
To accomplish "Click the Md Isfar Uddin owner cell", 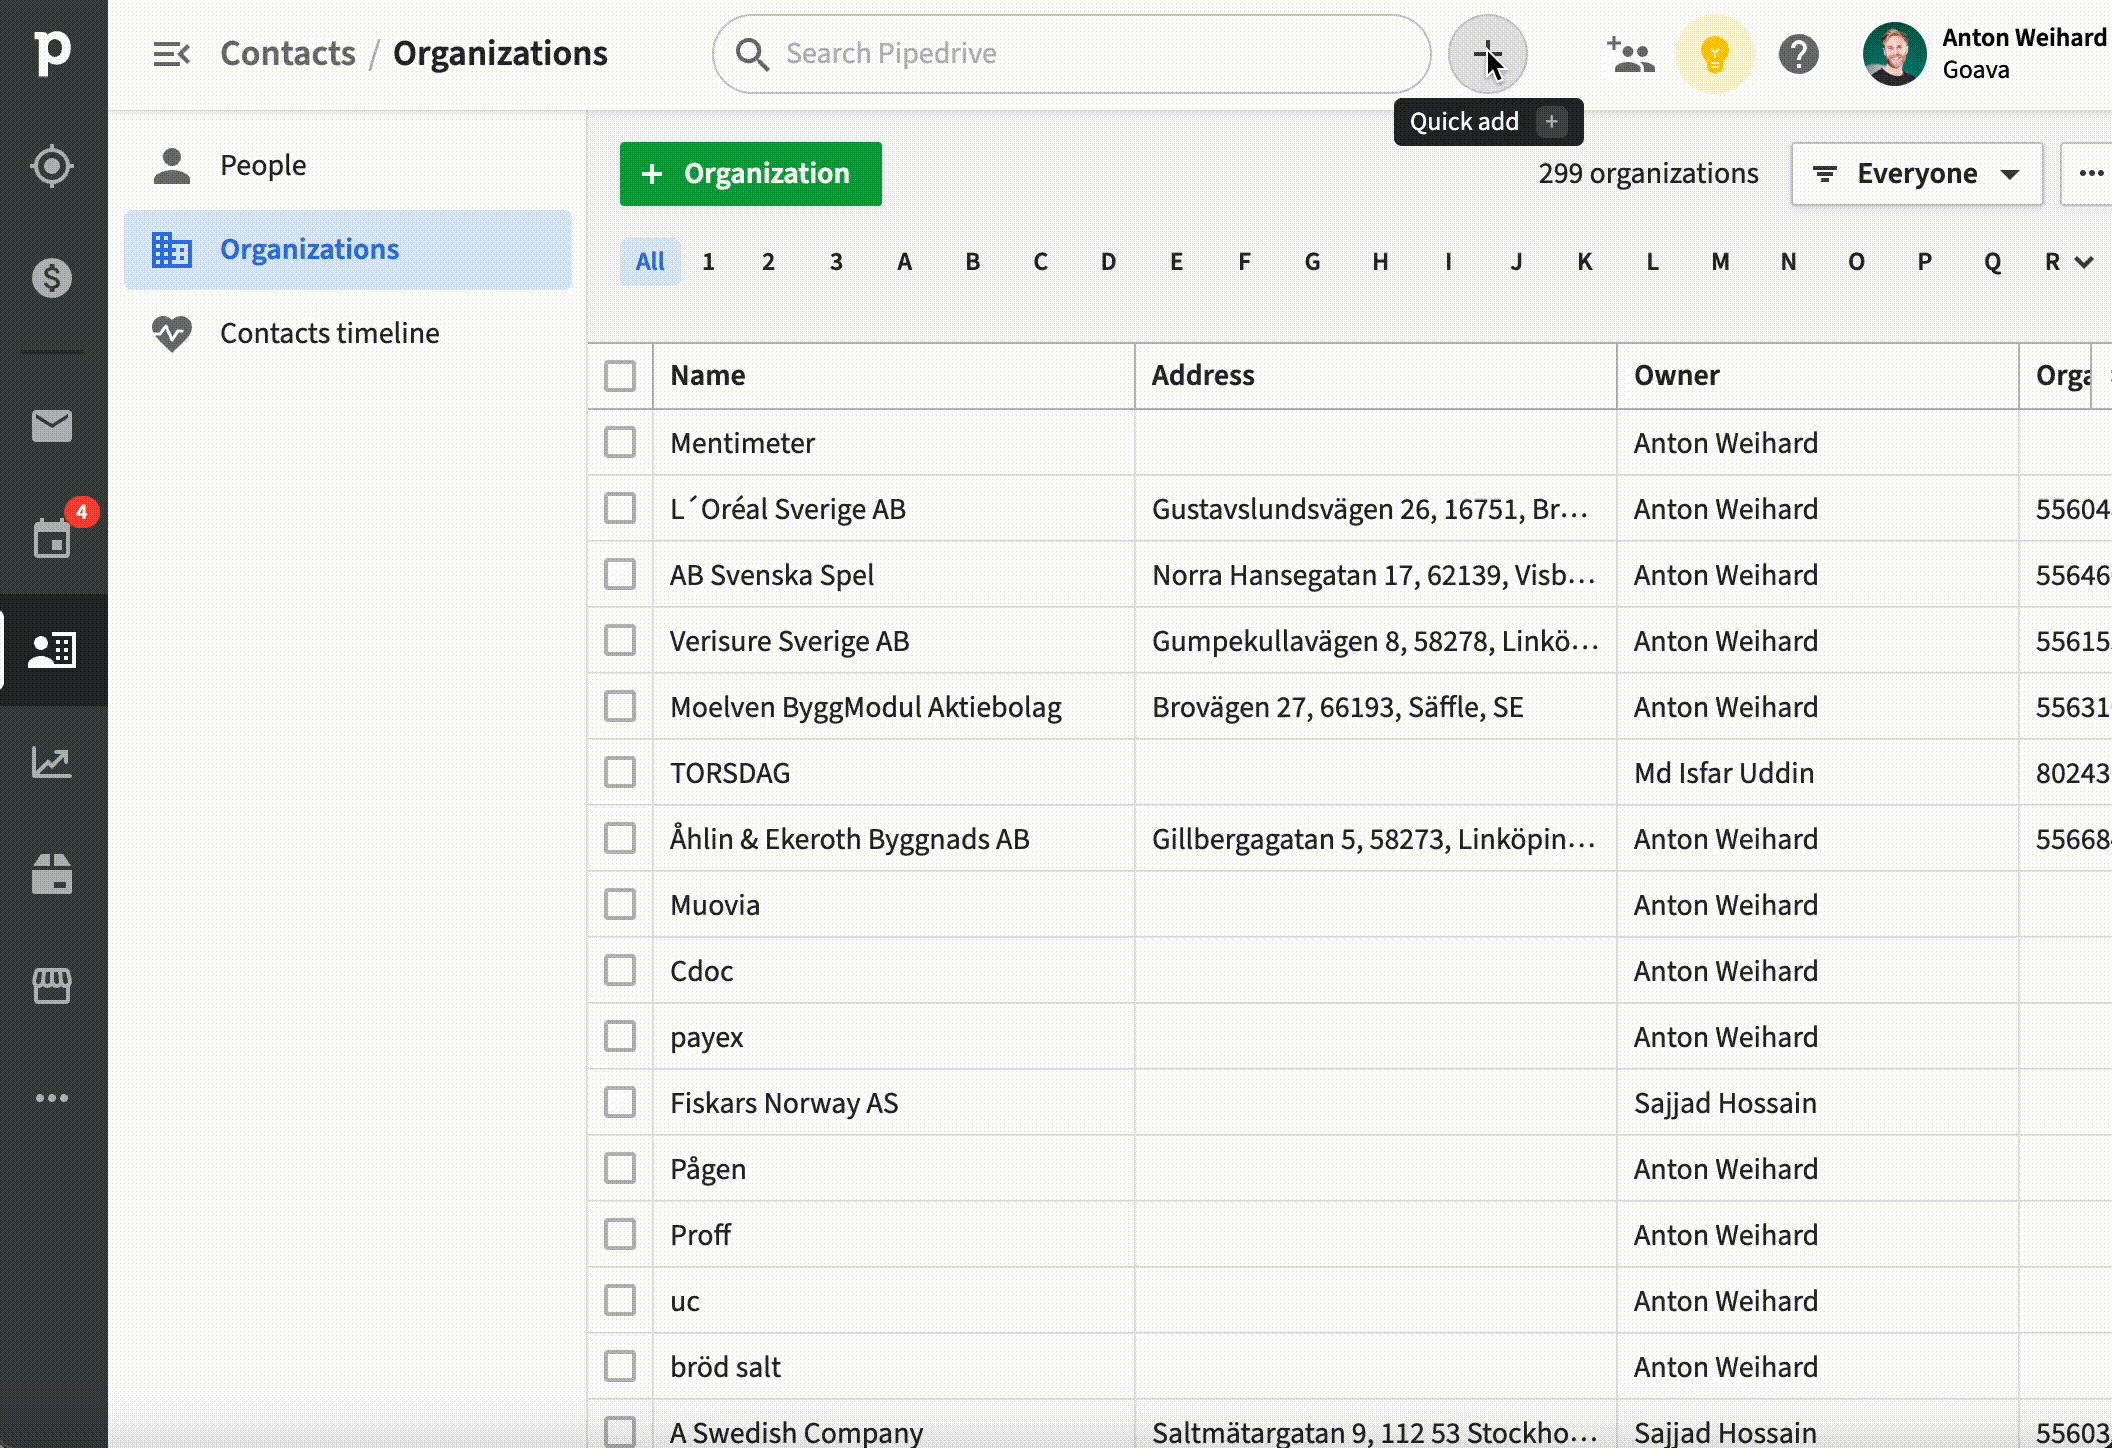I will pyautogui.click(x=1724, y=773).
